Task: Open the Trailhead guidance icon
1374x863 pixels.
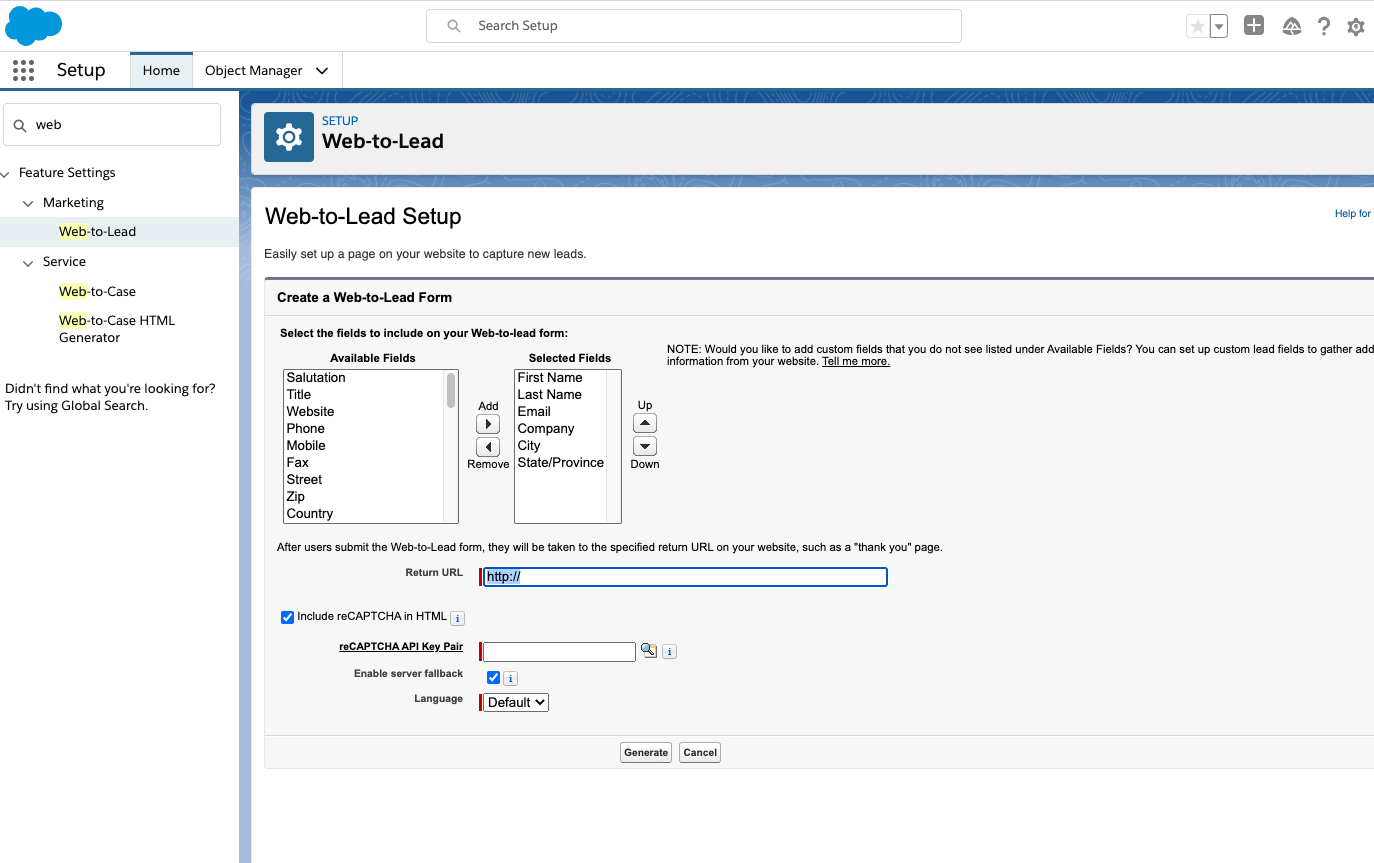Action: click(1292, 27)
